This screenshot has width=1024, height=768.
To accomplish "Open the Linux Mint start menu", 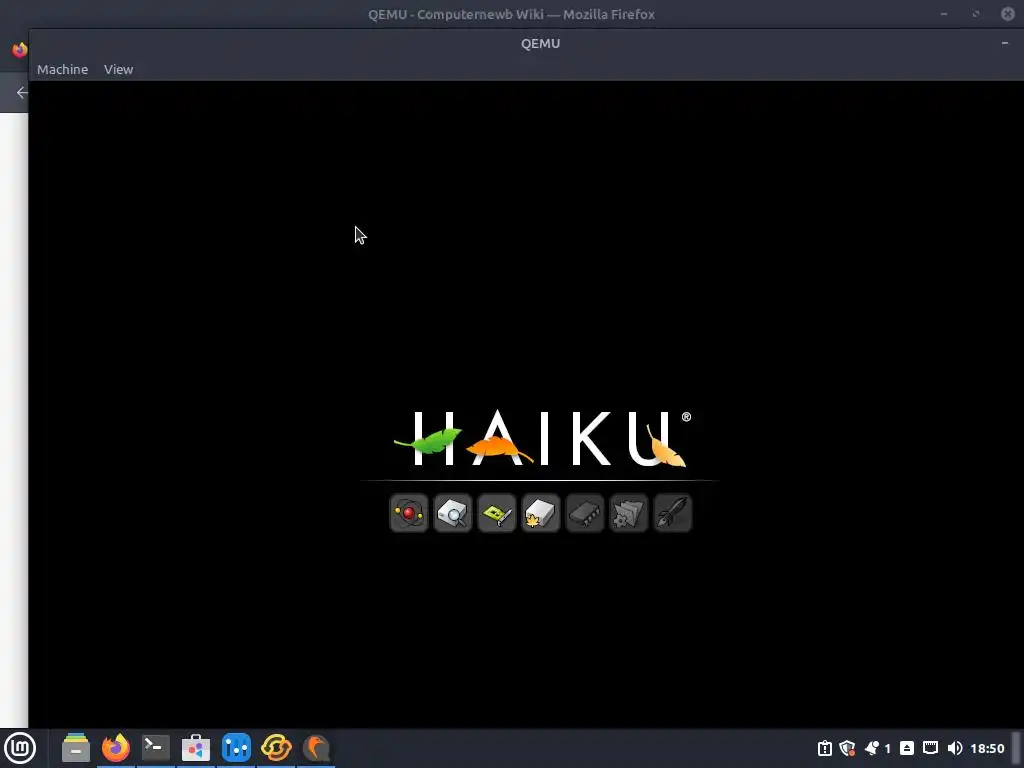I will pyautogui.click(x=20, y=748).
